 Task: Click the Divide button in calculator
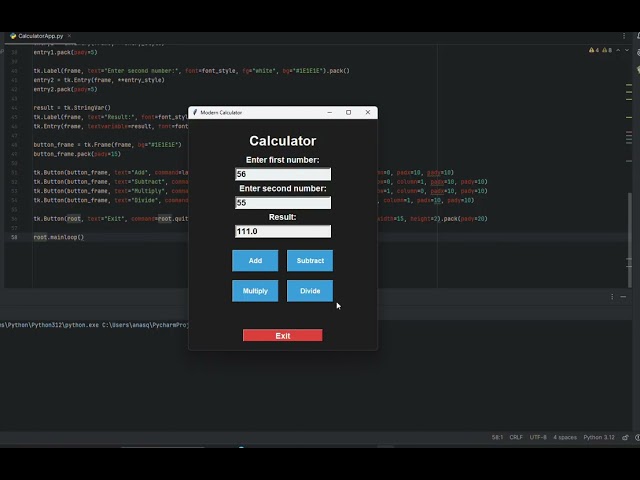[x=310, y=291]
